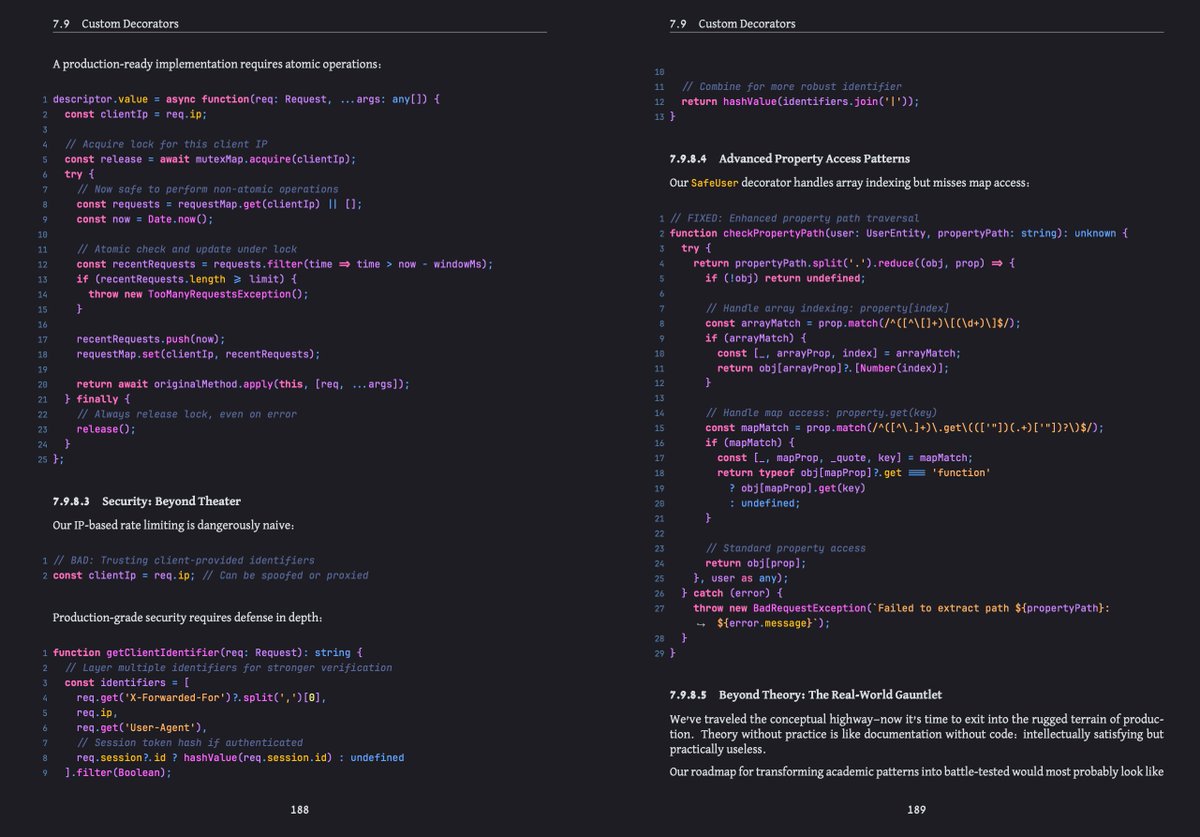
Task: Click the line 'const release = await mutexMap.acquire(clientIp);'
Action: pyautogui.click(x=210, y=159)
